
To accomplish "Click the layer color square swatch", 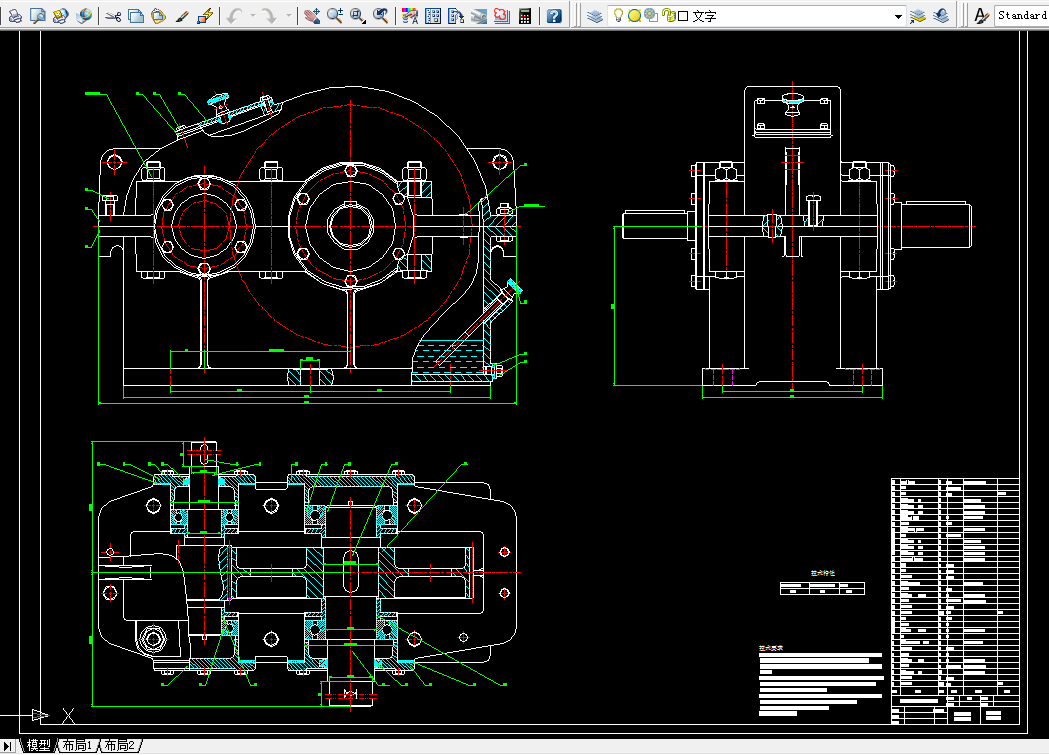I will coord(683,16).
